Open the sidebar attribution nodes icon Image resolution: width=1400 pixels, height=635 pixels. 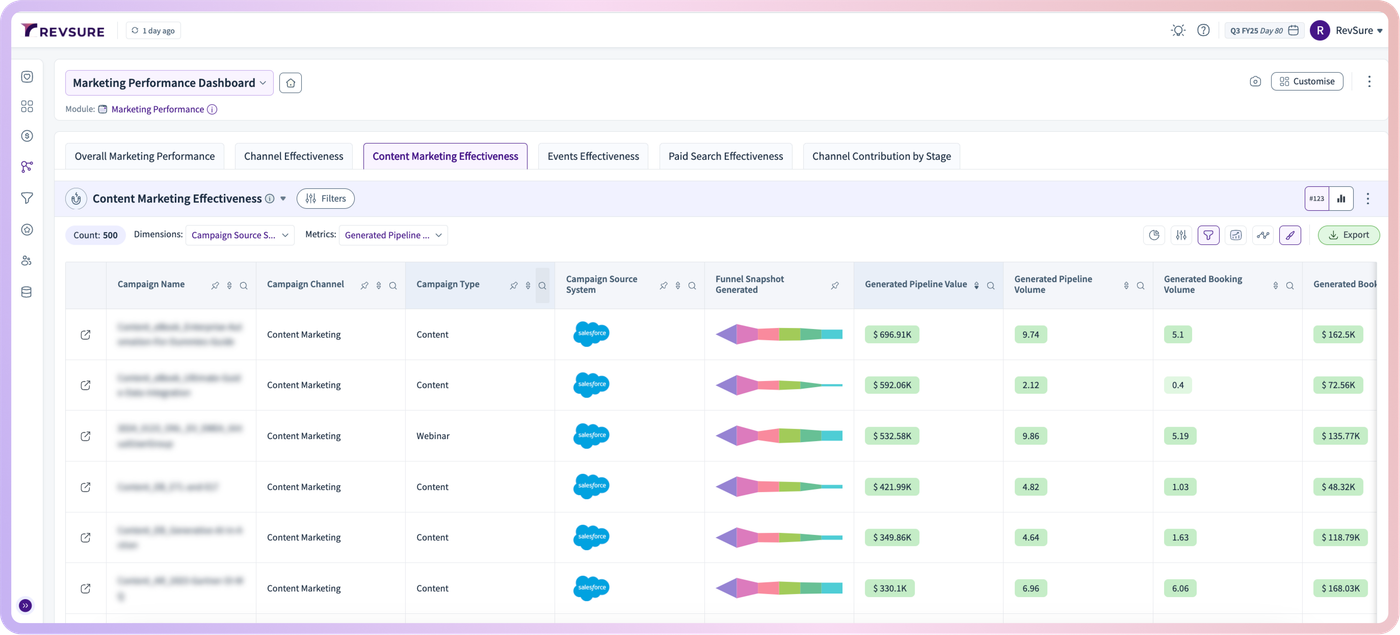(x=27, y=167)
